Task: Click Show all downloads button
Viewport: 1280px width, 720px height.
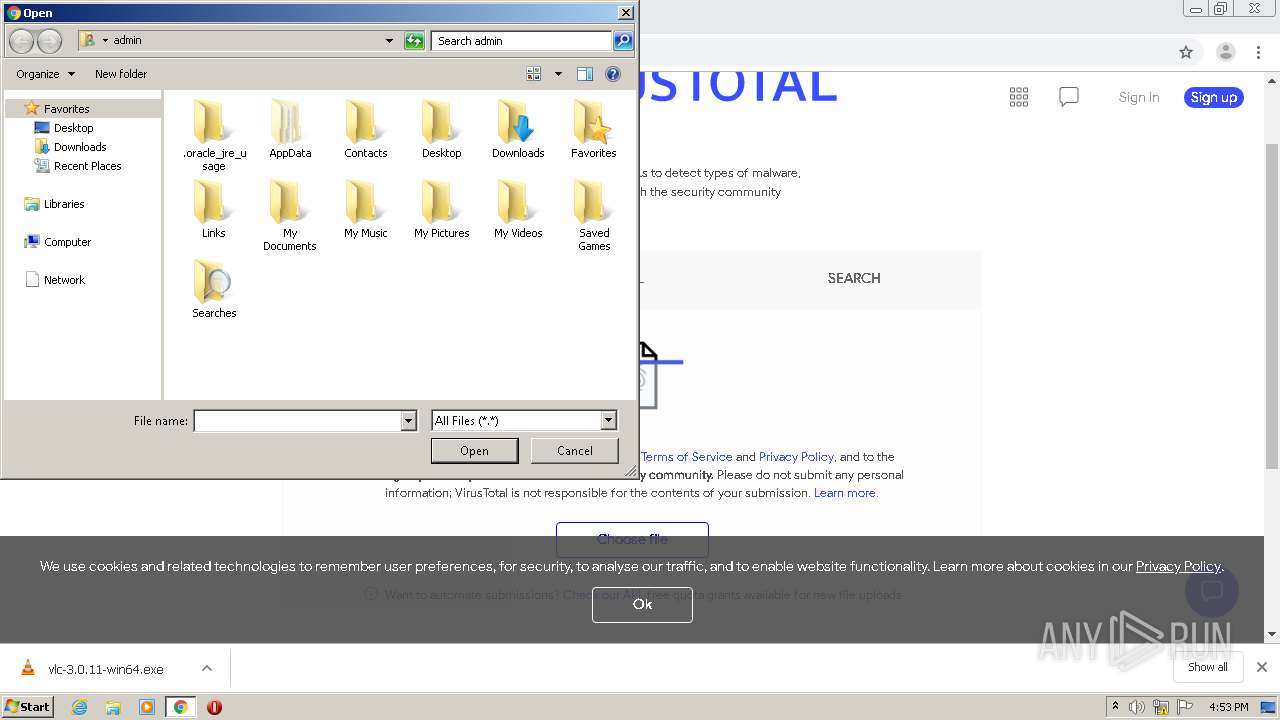Action: click(x=1208, y=667)
